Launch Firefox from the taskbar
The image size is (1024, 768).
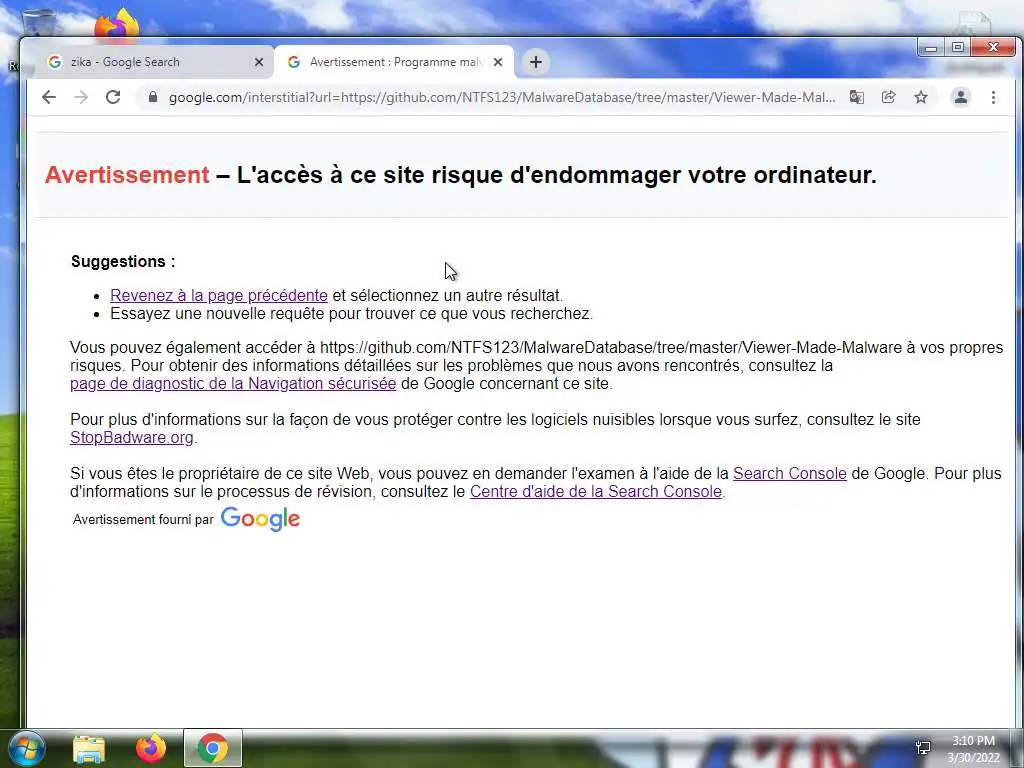coord(150,748)
